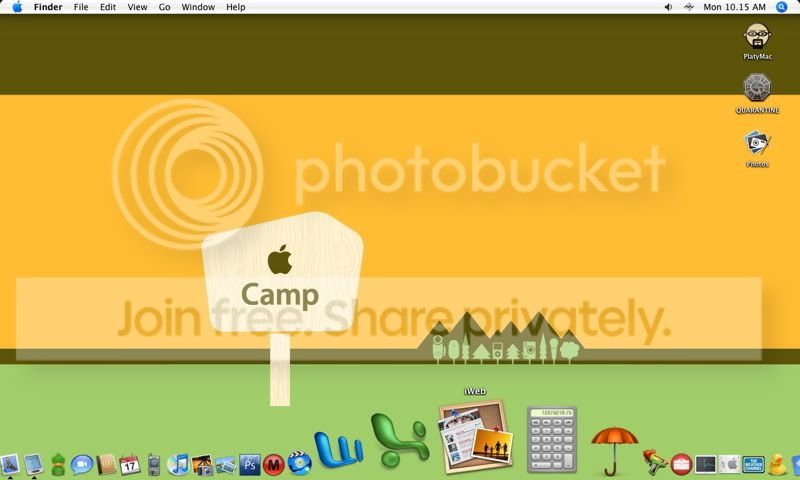800x480 pixels.
Task: Open Cyberduck rubber duck icon
Action: pos(778,465)
